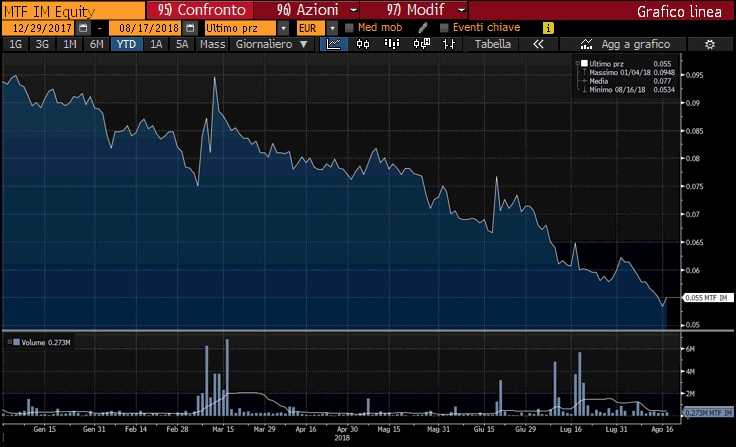The height and width of the screenshot is (447, 736).
Task: Select 3G time range tab
Action: pyautogui.click(x=42, y=44)
